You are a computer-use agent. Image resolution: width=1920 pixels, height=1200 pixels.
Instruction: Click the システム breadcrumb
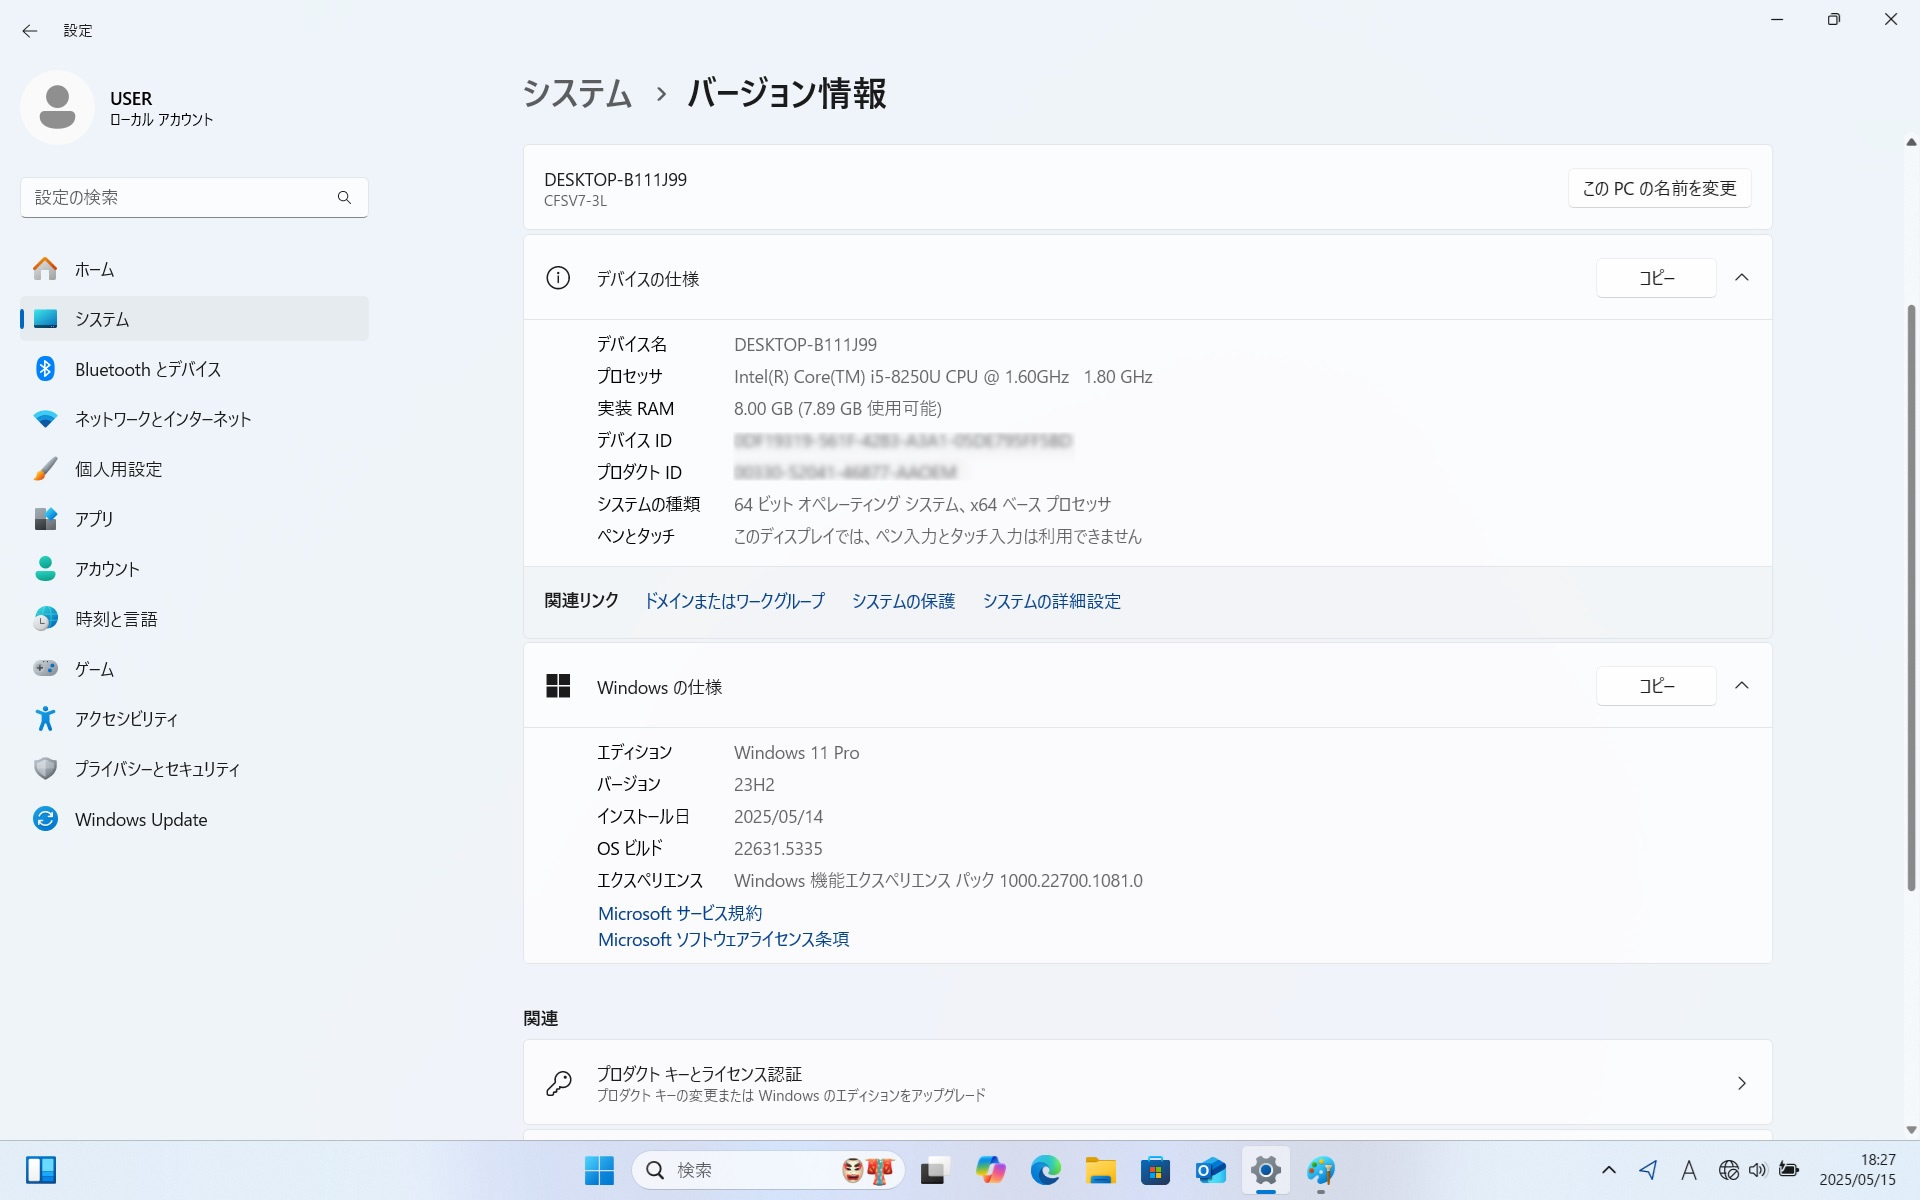[x=577, y=93]
